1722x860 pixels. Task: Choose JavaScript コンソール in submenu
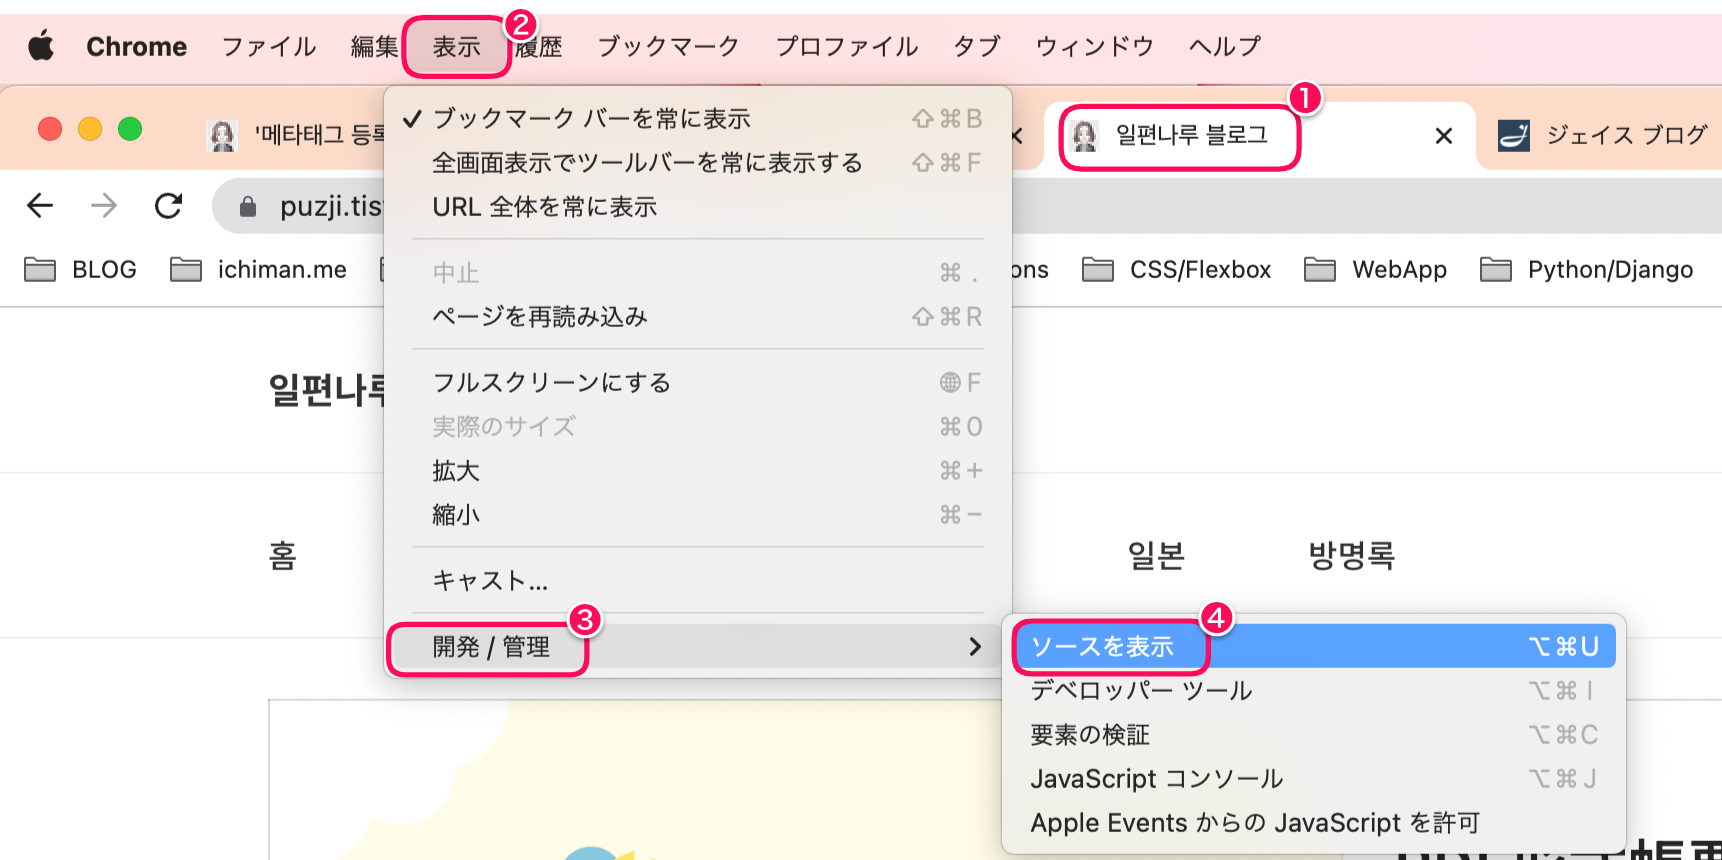(1314, 779)
